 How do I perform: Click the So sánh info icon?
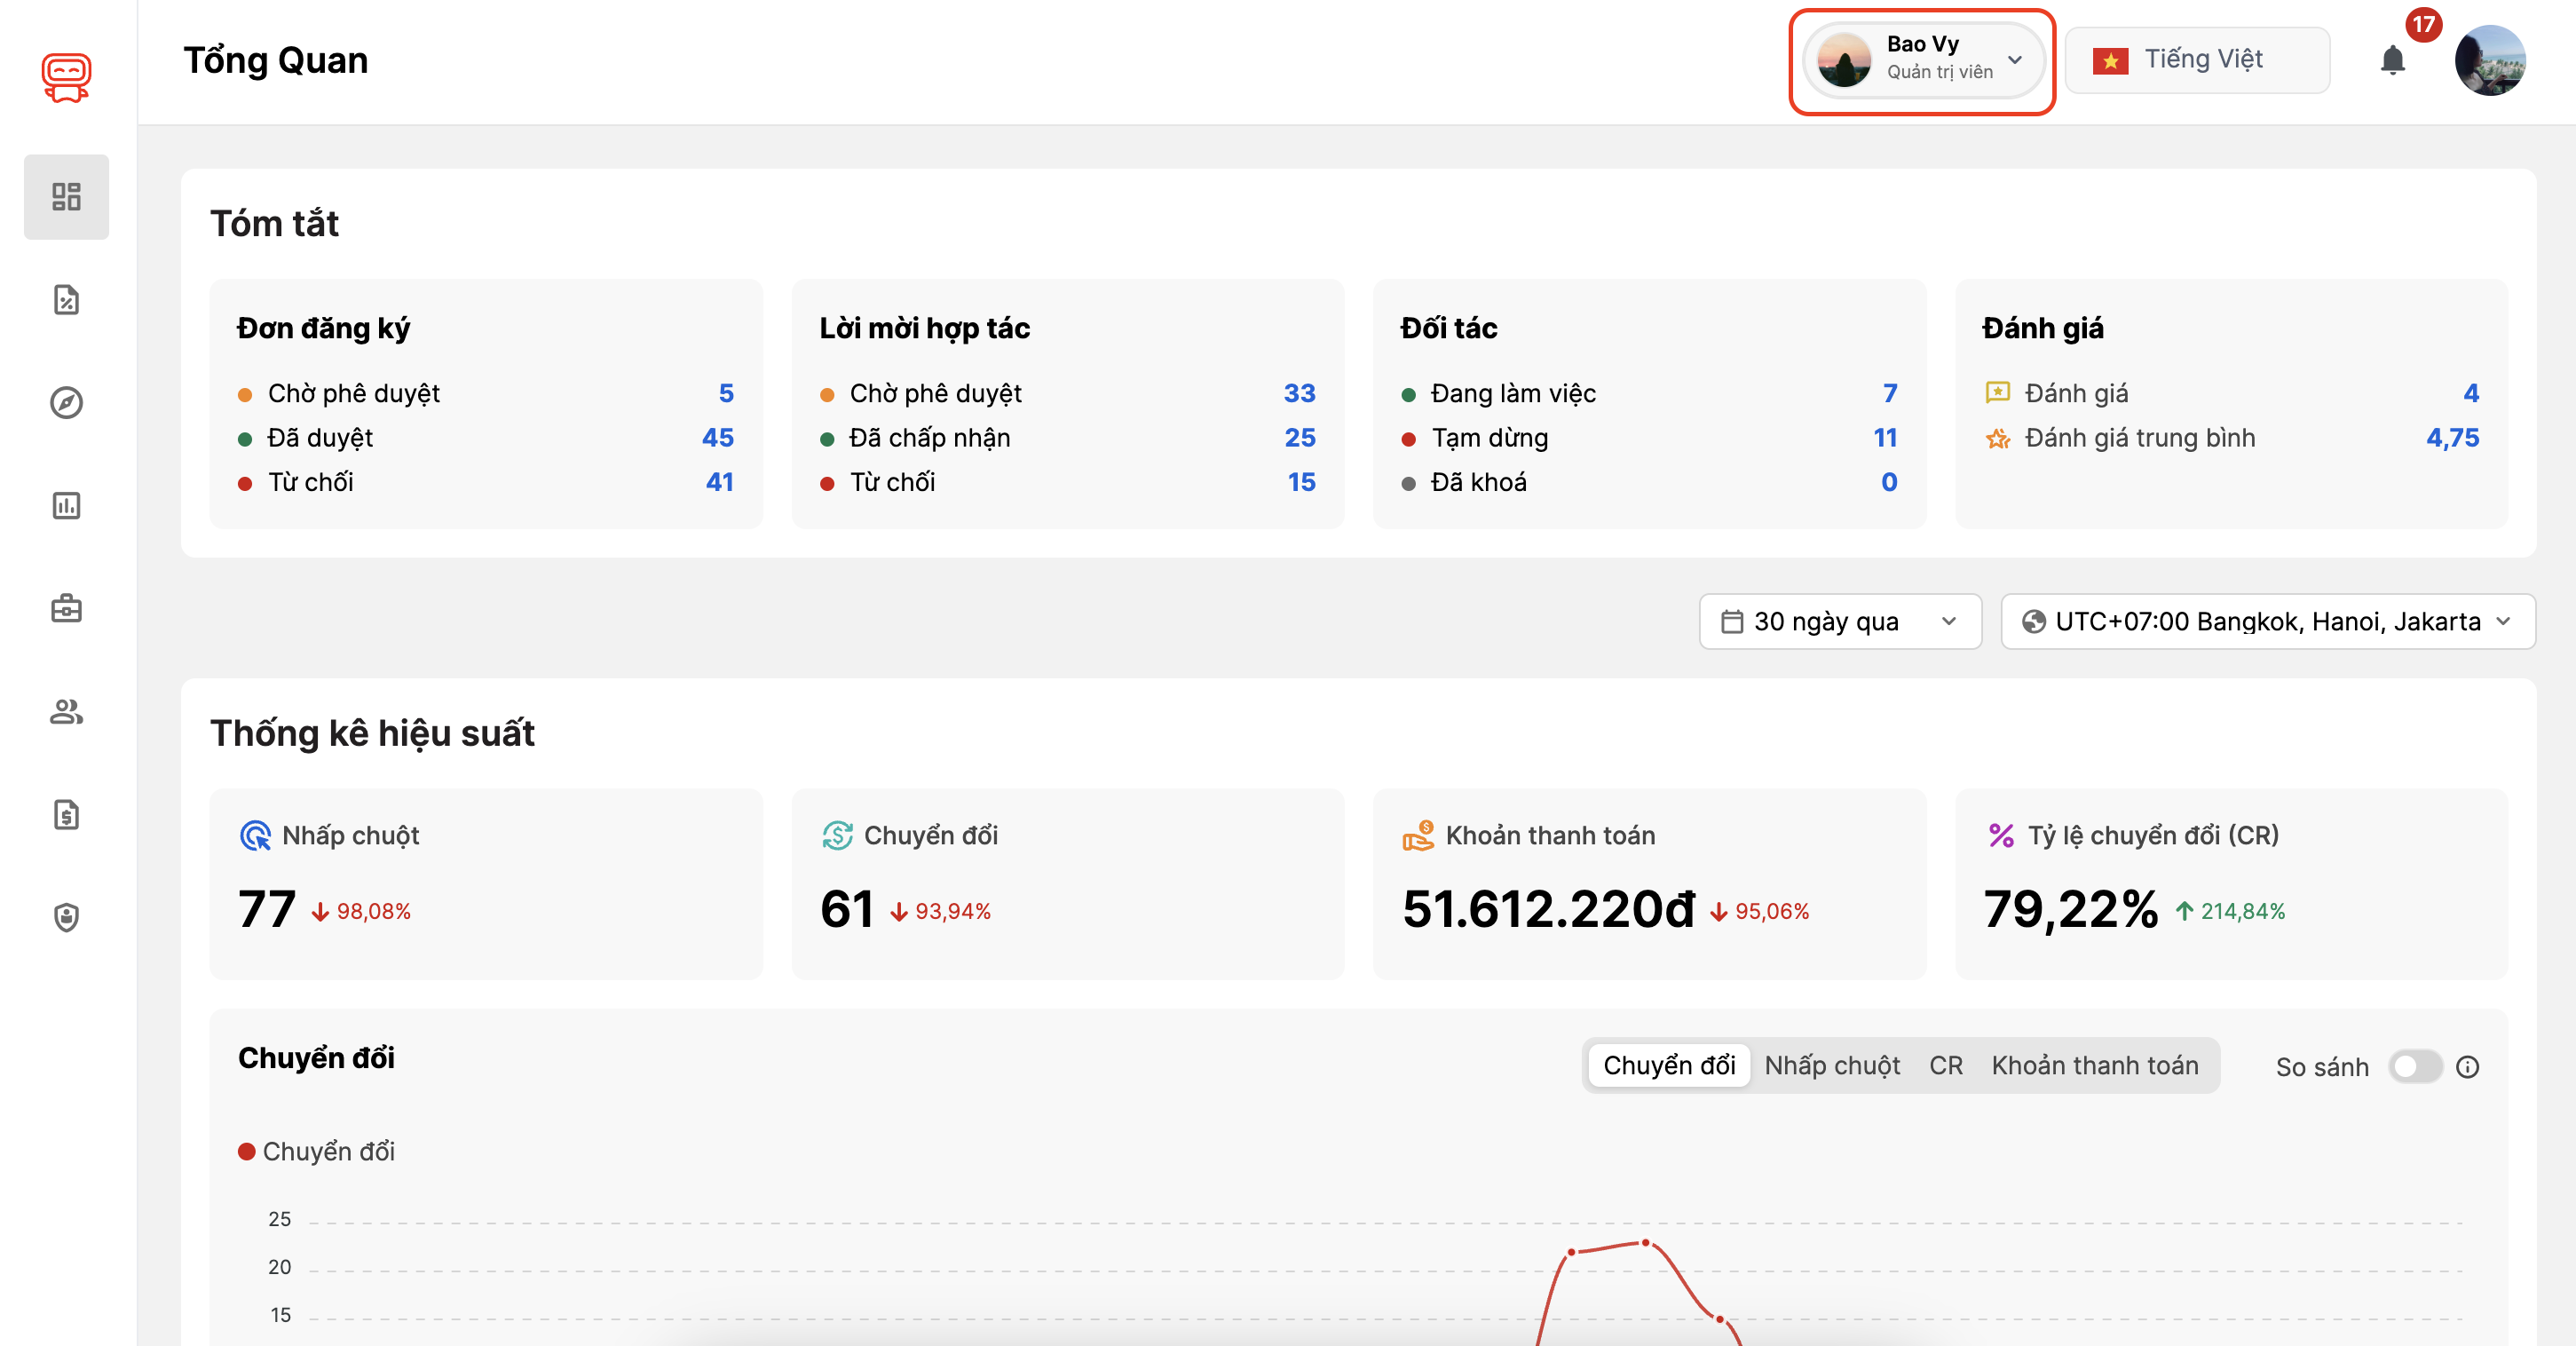coord(2467,1067)
